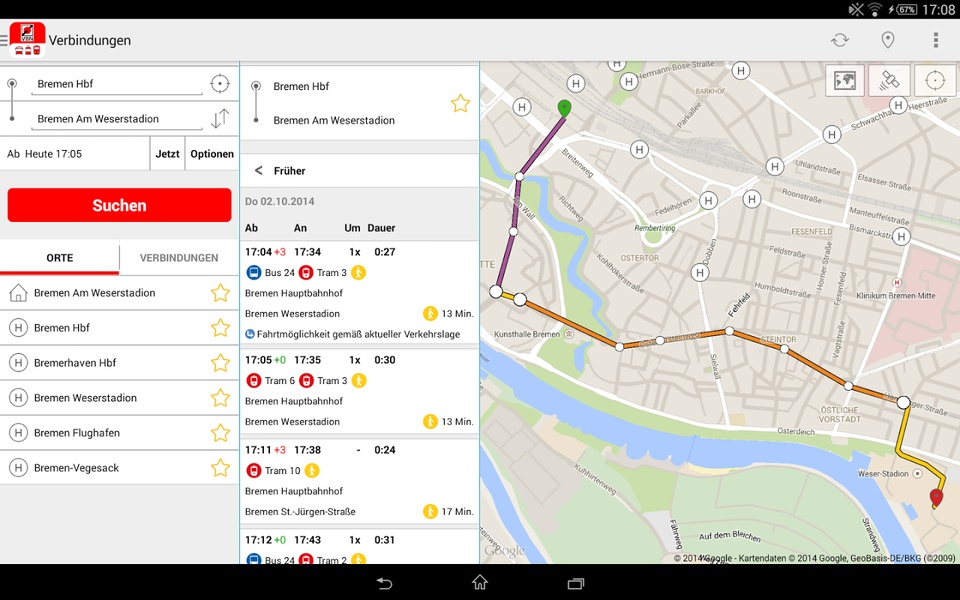Tap the VBN app logo
Screen dimensions: 960x600
(x=28, y=40)
